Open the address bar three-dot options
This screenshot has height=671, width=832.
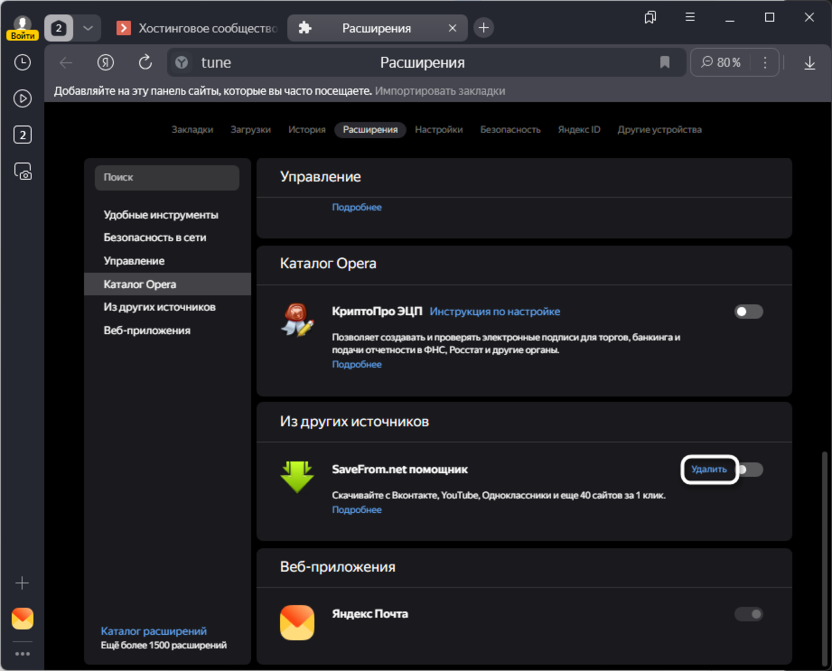pyautogui.click(x=765, y=63)
